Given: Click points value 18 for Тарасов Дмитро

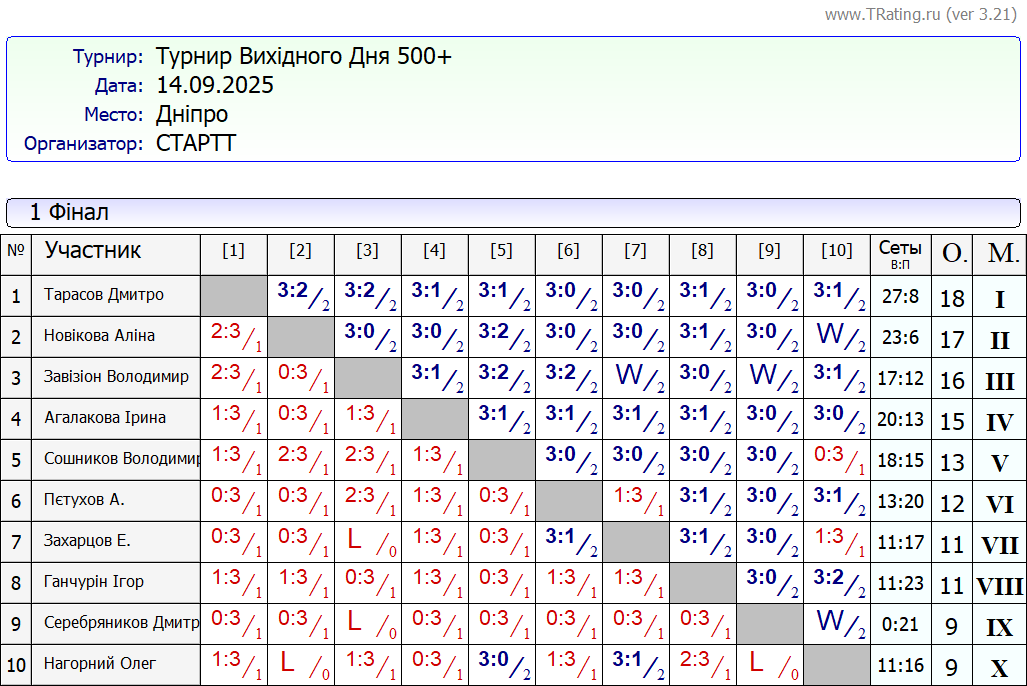Looking at the screenshot, I should tap(952, 298).
